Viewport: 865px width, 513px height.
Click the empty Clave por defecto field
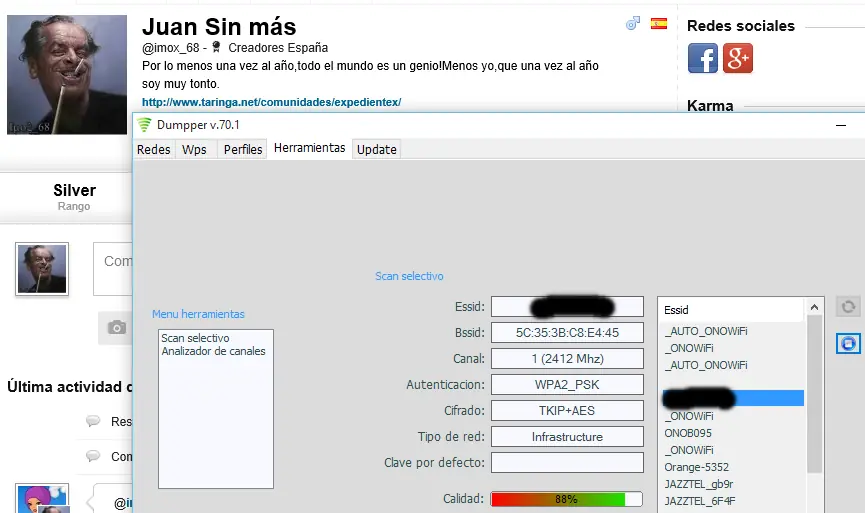(567, 462)
